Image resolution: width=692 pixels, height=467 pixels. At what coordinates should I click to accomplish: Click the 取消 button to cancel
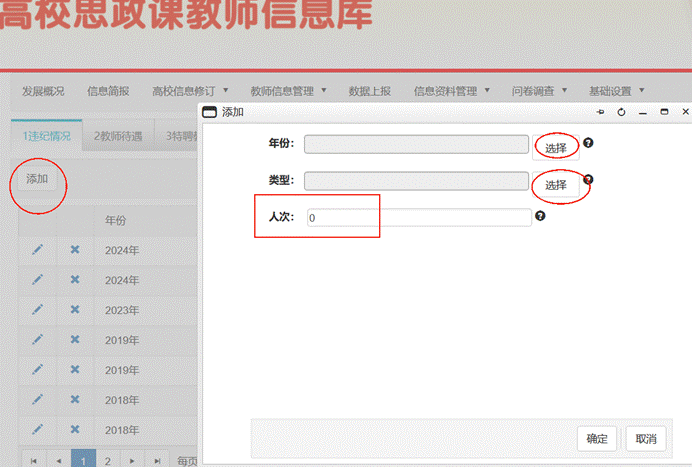pos(645,439)
